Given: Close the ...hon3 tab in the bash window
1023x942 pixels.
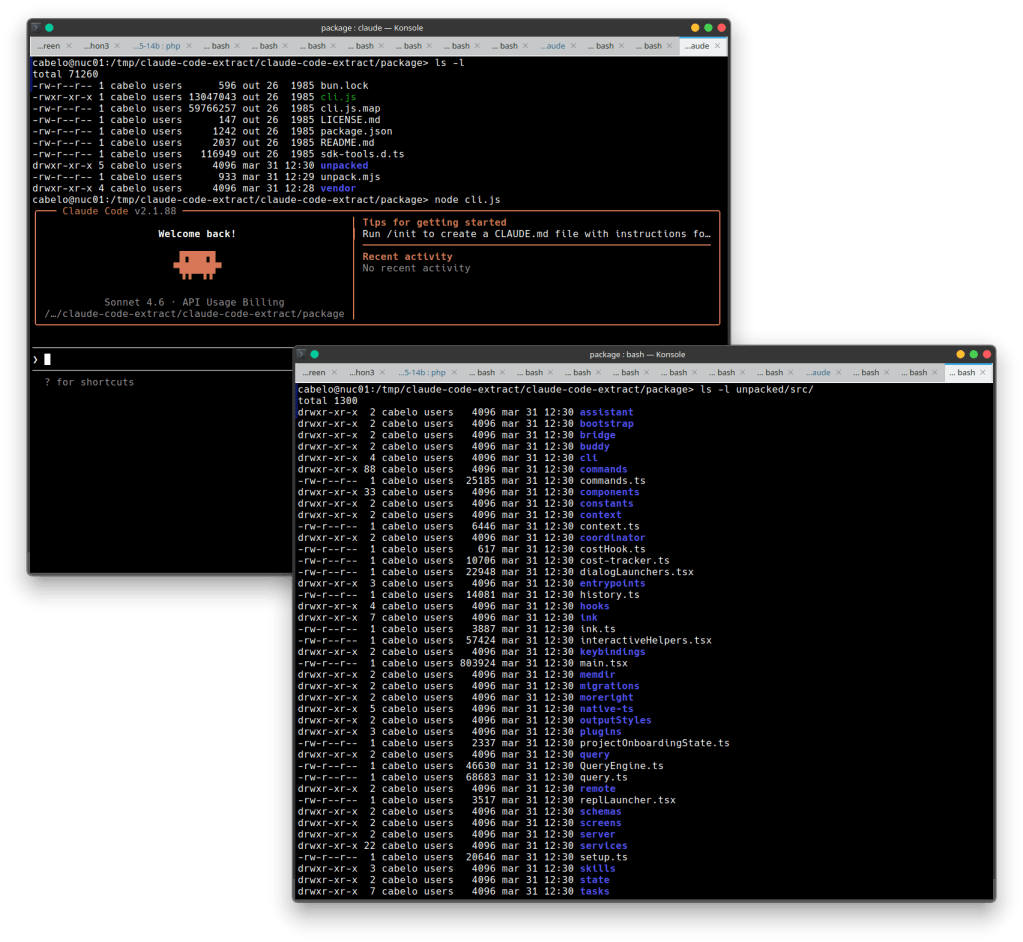Looking at the screenshot, I should click(x=381, y=373).
